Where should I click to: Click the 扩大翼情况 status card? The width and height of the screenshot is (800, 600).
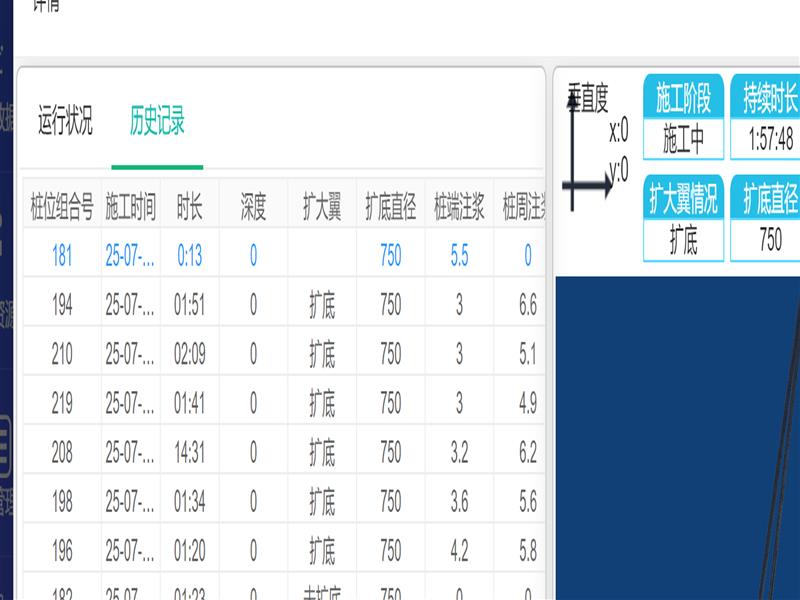[683, 219]
